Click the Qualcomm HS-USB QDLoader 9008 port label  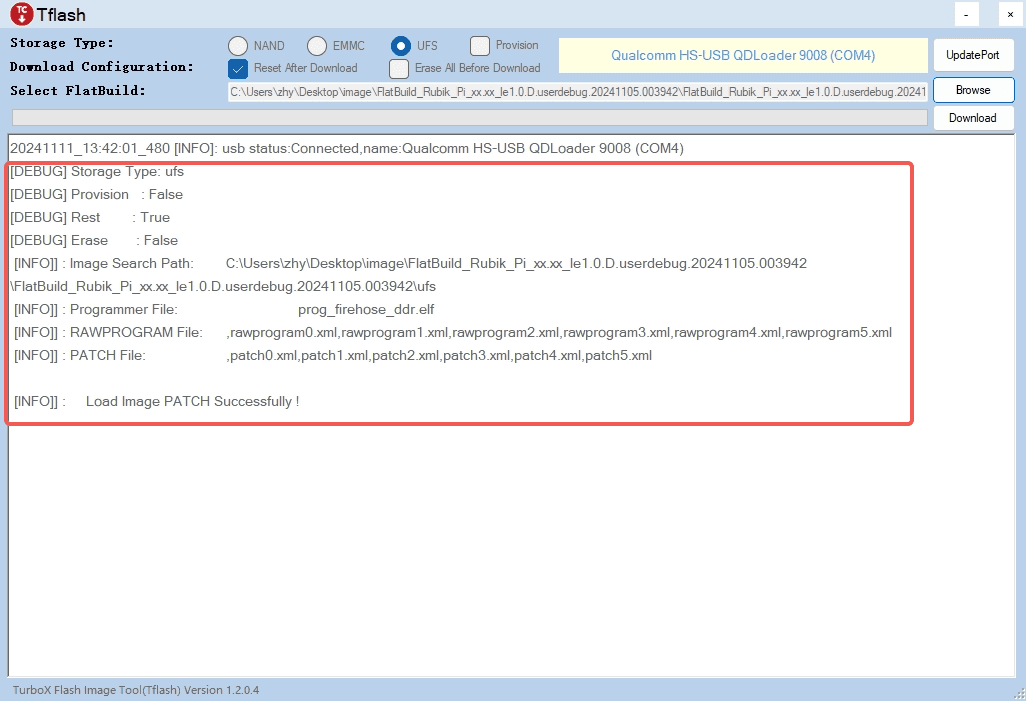(743, 56)
